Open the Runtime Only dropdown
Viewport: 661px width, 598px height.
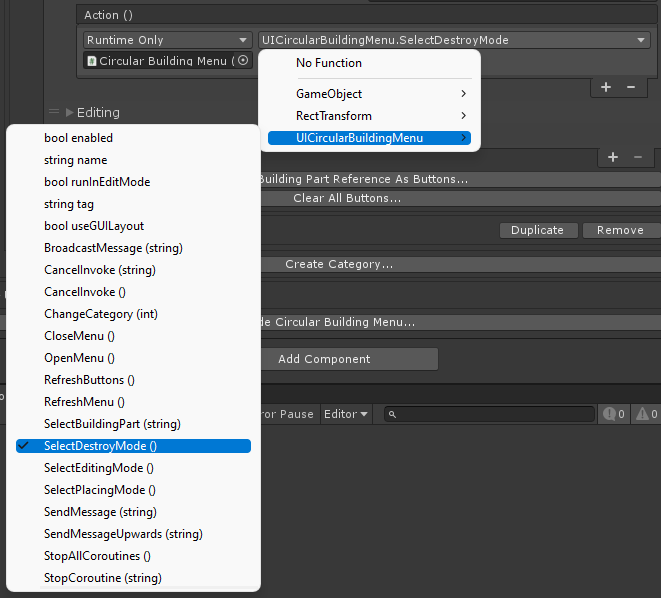(x=167, y=40)
